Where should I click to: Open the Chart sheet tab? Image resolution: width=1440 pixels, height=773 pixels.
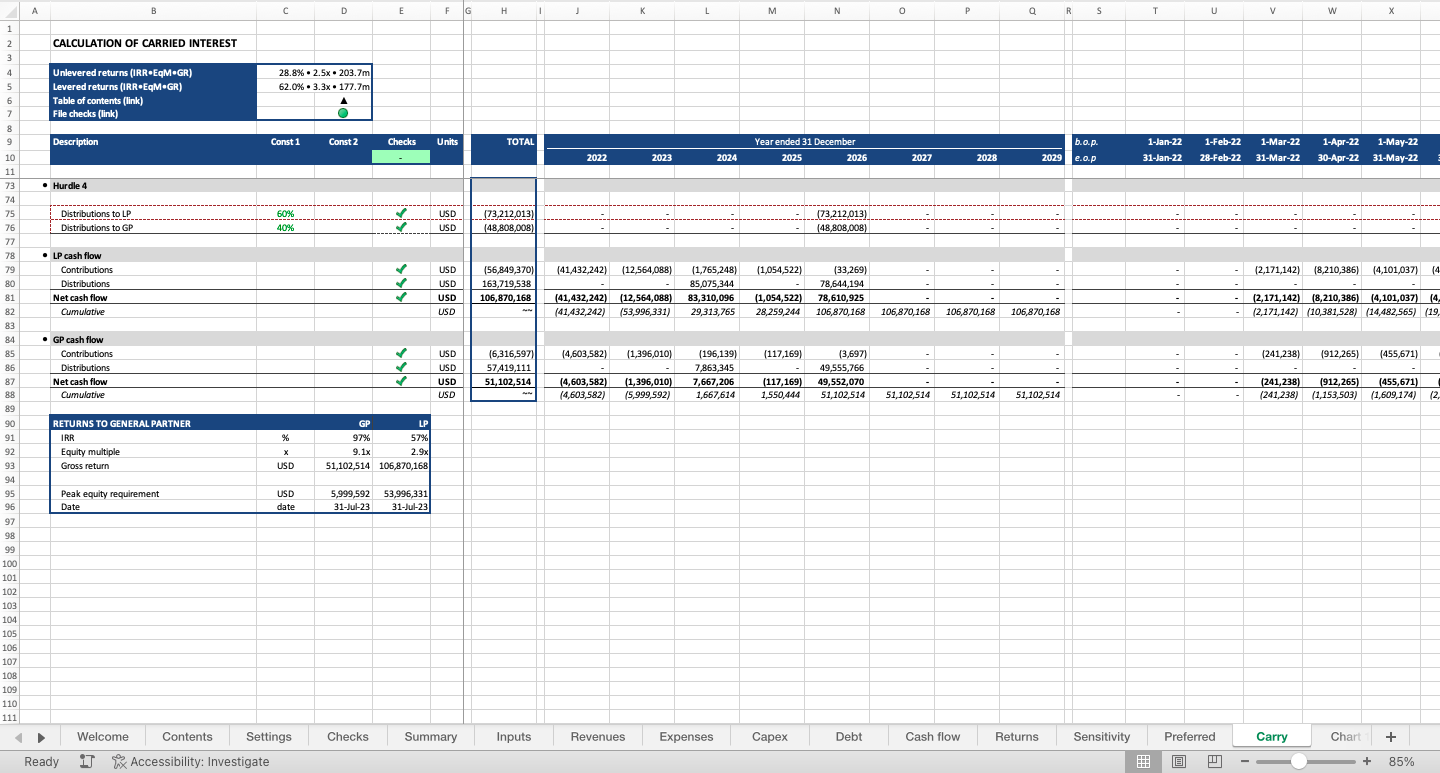click(1345, 736)
